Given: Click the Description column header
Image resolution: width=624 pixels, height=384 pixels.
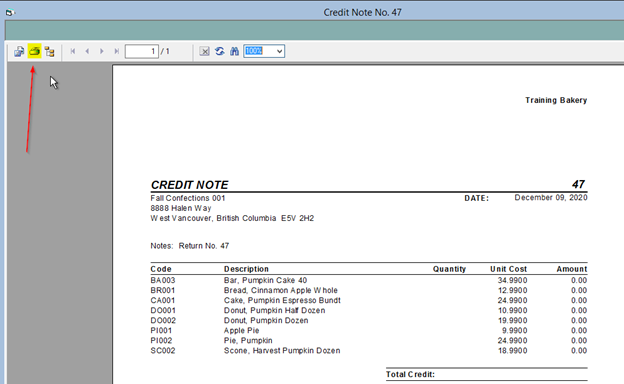Looking at the screenshot, I should point(246,269).
